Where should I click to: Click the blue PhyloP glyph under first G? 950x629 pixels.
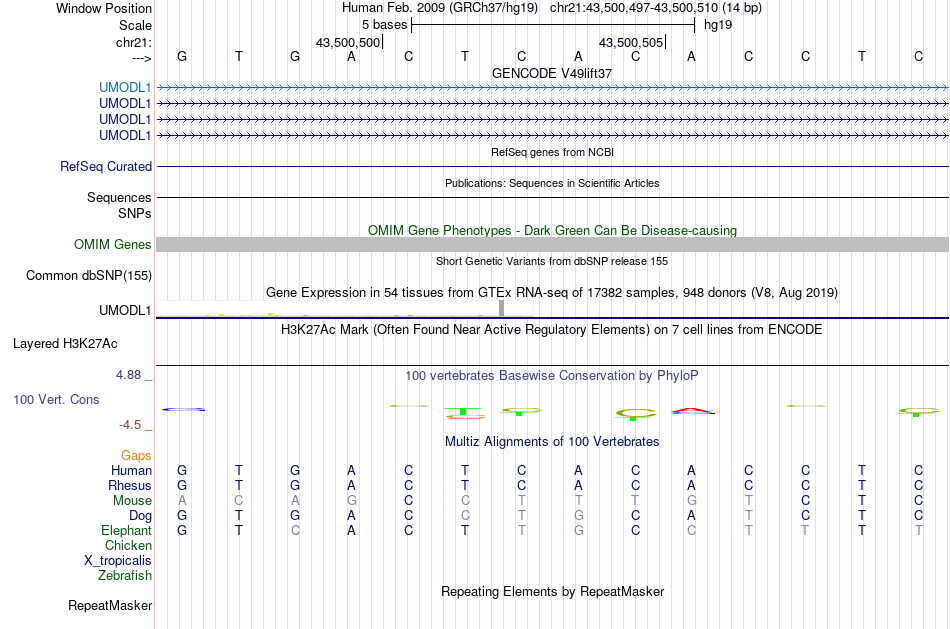183,410
